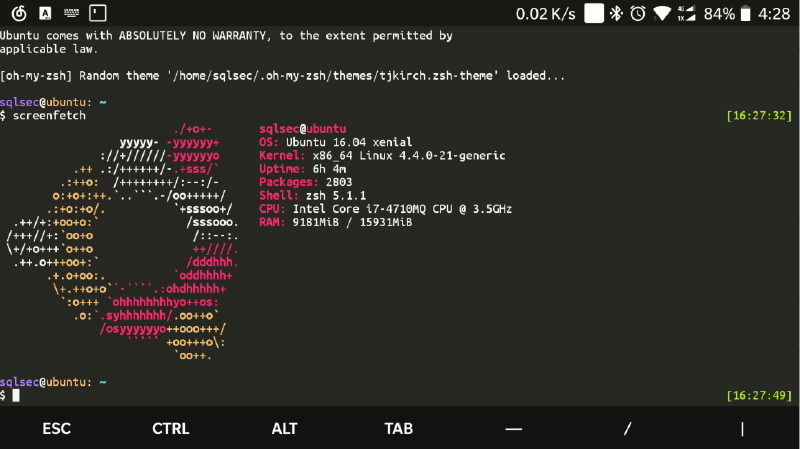The image size is (800, 449).
Task: Tap the Wi-Fi signal icon
Action: tap(662, 14)
